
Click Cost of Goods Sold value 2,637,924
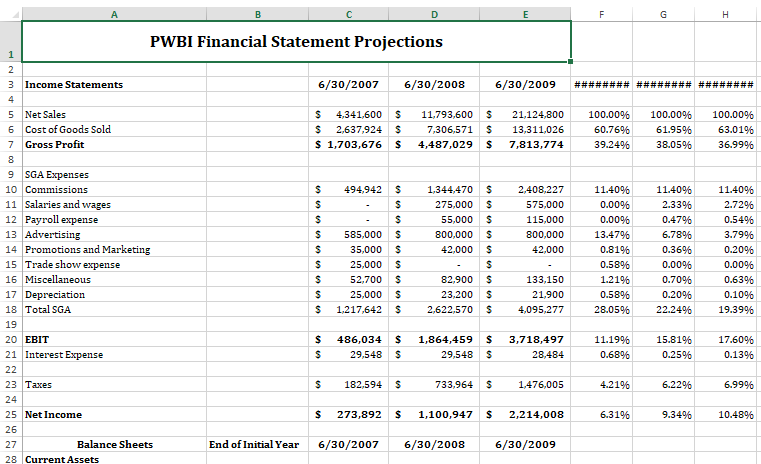359,130
